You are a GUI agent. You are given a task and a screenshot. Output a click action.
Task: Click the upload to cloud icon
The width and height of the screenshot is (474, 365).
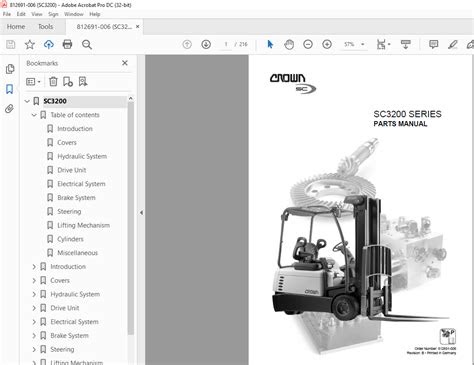pos(49,44)
